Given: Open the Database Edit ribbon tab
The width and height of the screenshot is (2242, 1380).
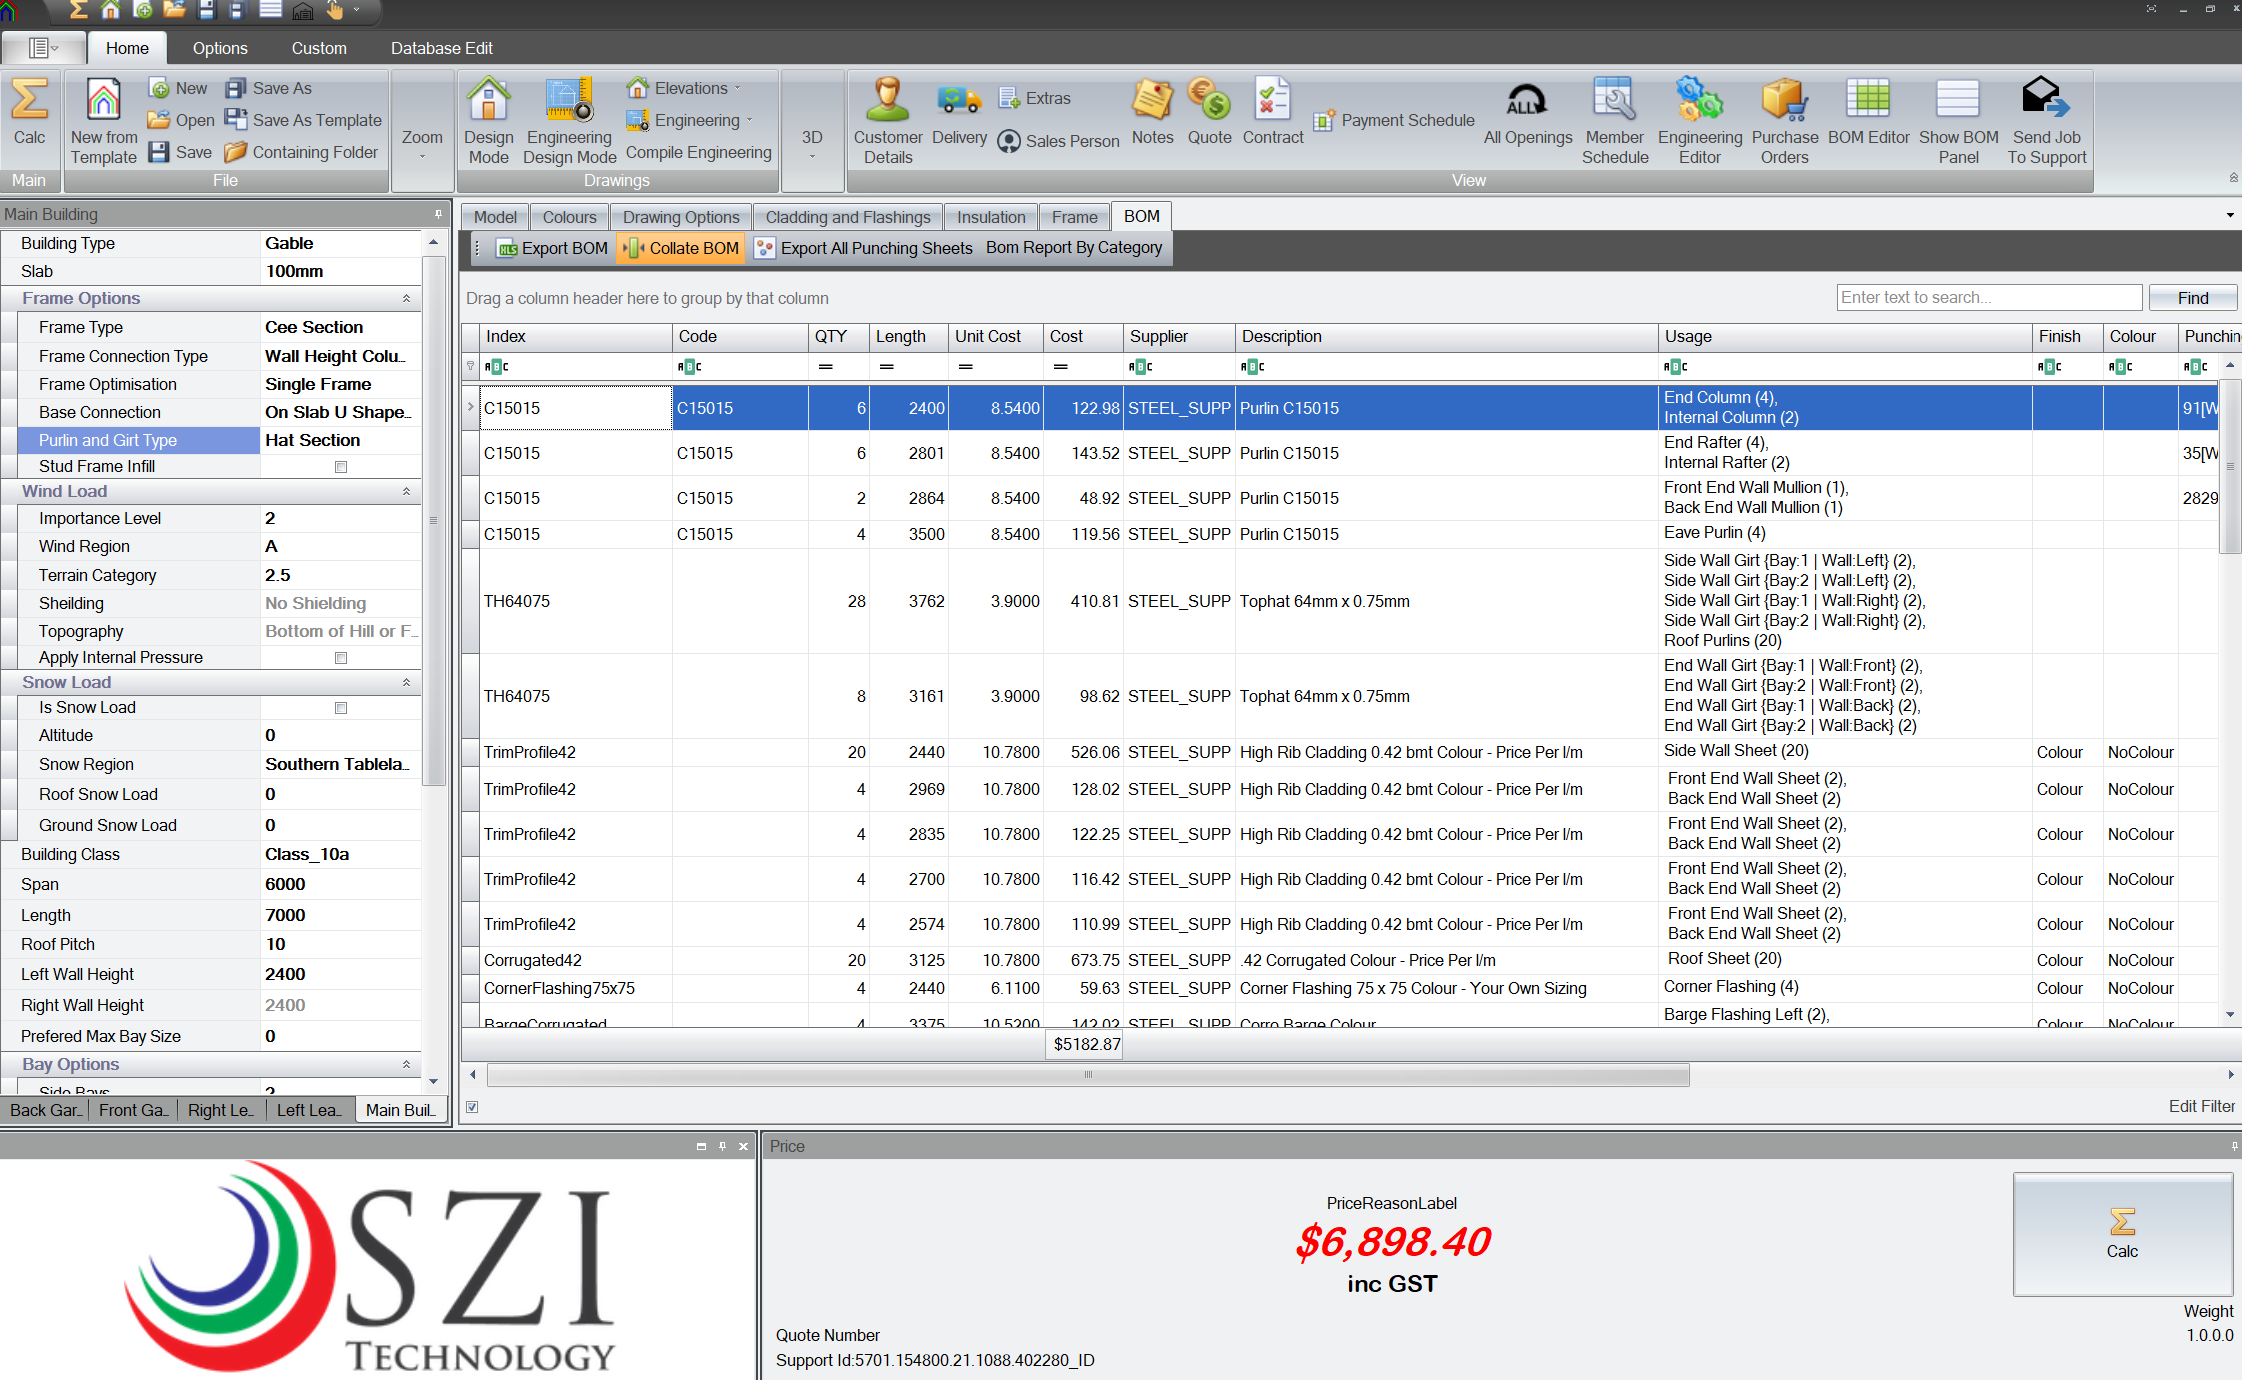Looking at the screenshot, I should [441, 48].
